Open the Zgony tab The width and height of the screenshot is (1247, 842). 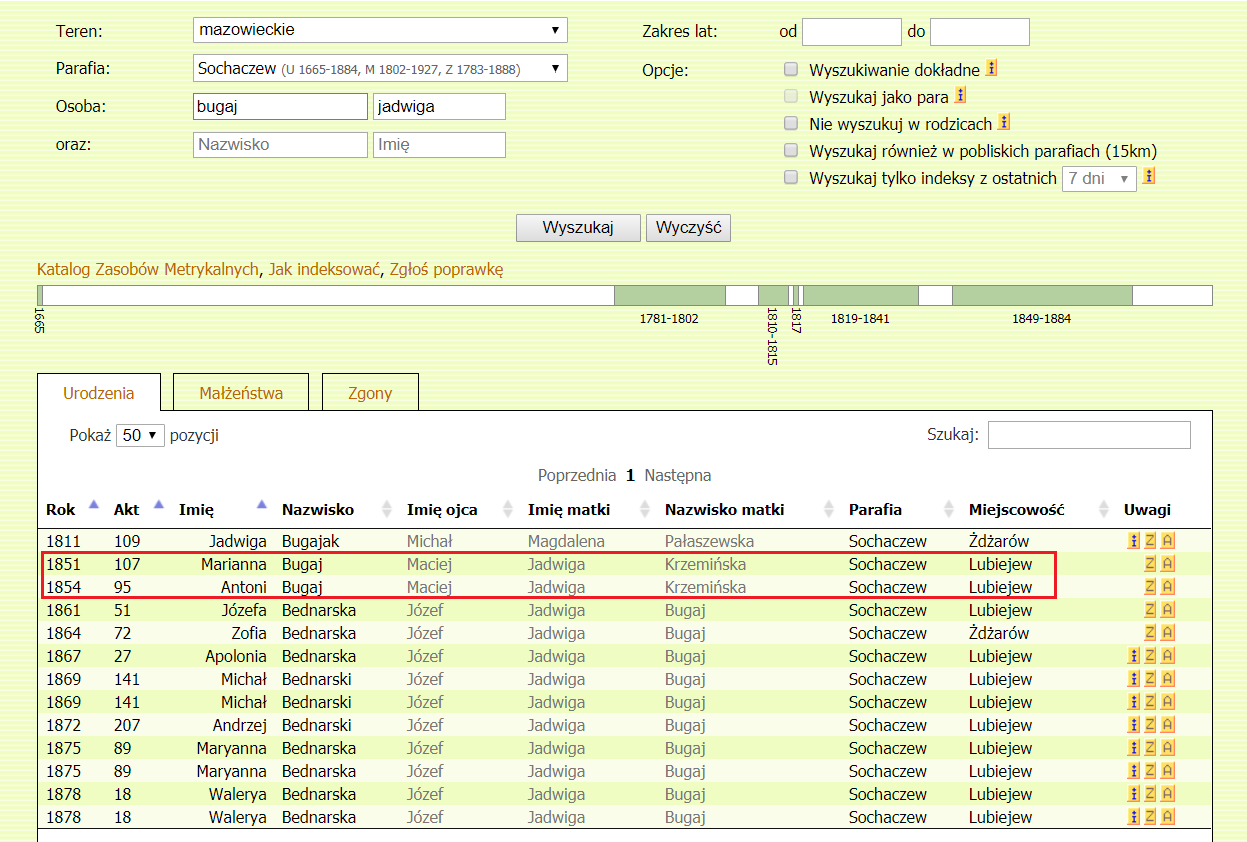[x=370, y=393]
